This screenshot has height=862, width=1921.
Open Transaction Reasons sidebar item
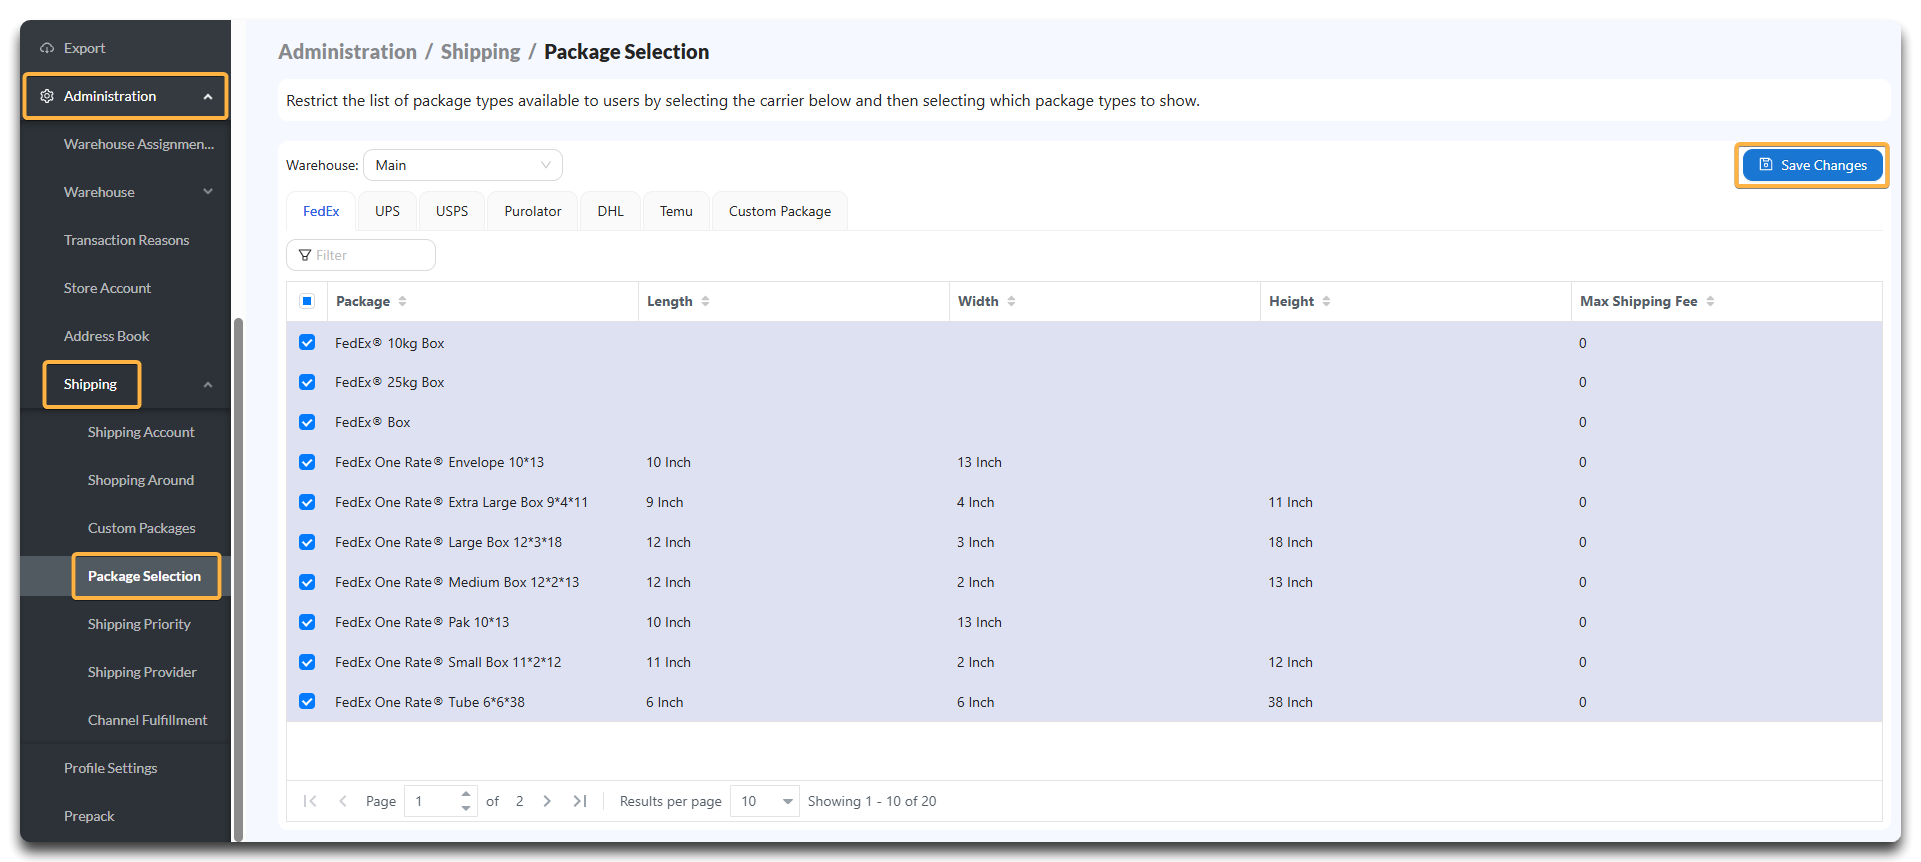tap(126, 240)
